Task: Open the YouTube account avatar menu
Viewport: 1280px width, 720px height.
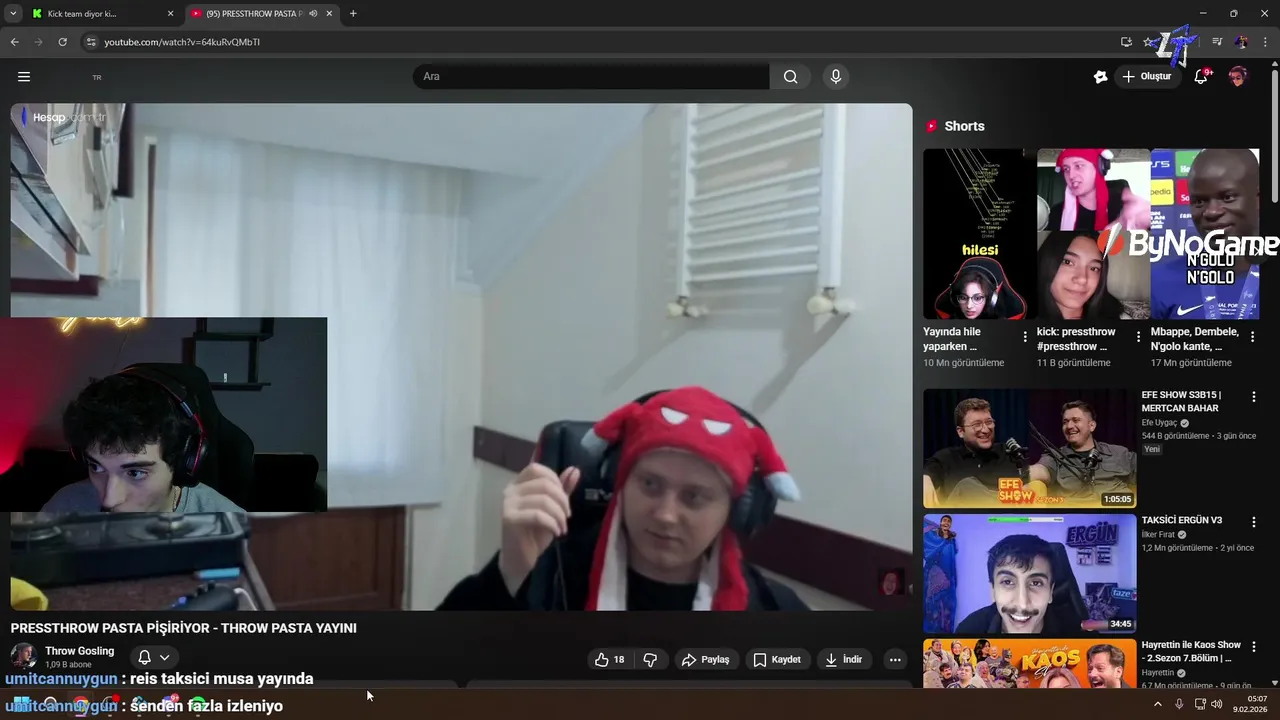Action: [x=1238, y=77]
